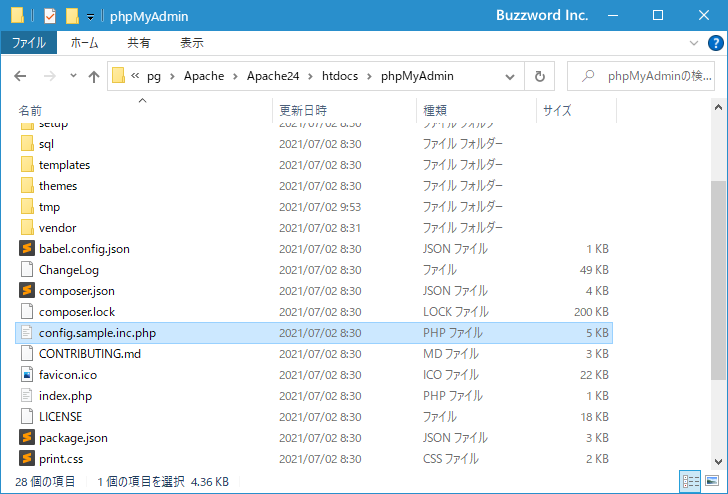
Task: Go back using the Back arrow
Action: [20, 76]
